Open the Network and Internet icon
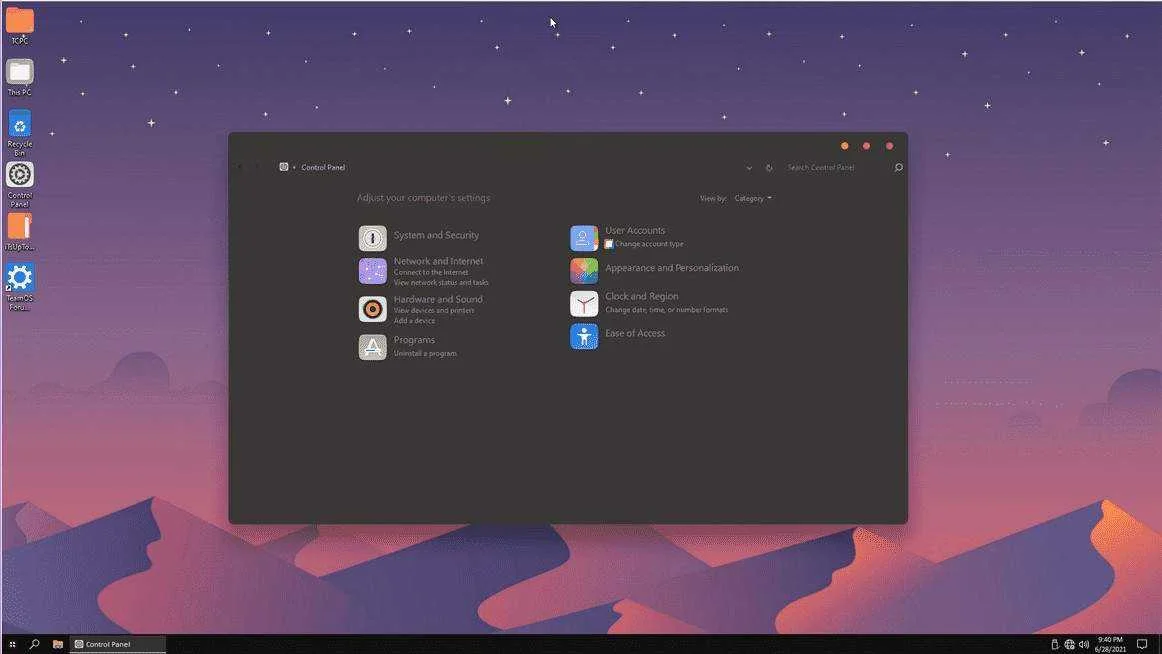 click(373, 271)
